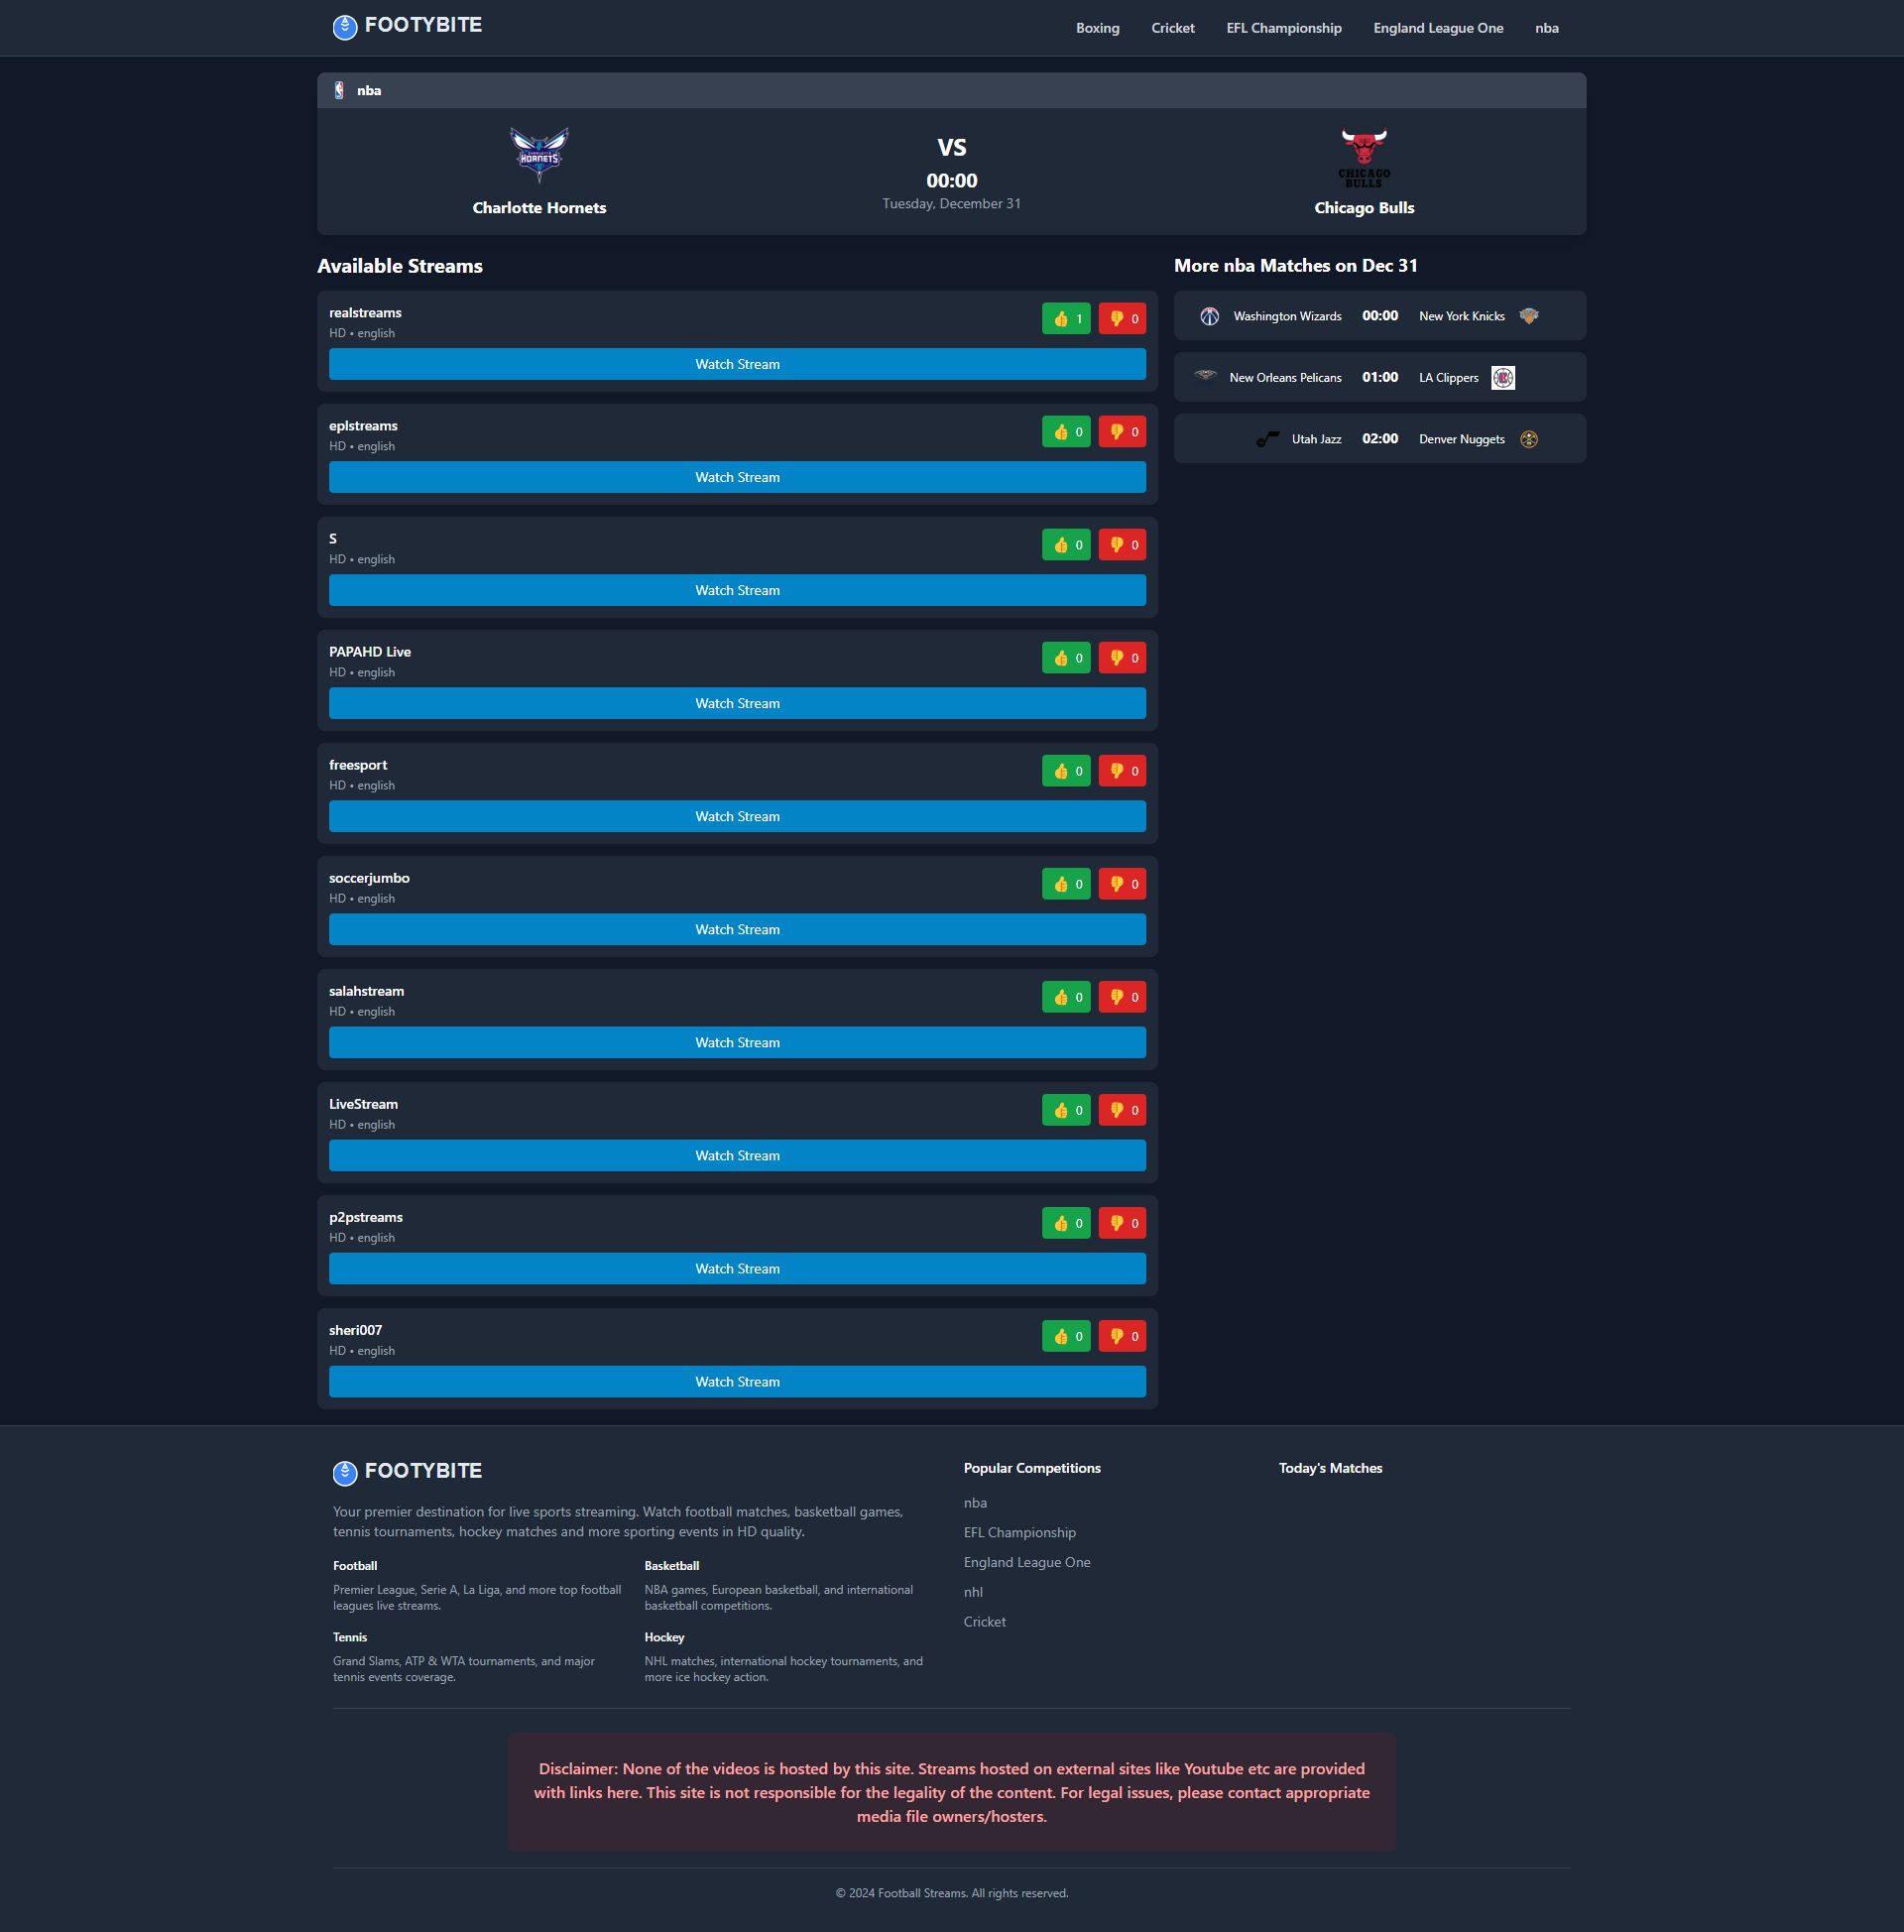Downvote the freesport stream
Viewport: 1904px width, 1932px height.
point(1122,771)
